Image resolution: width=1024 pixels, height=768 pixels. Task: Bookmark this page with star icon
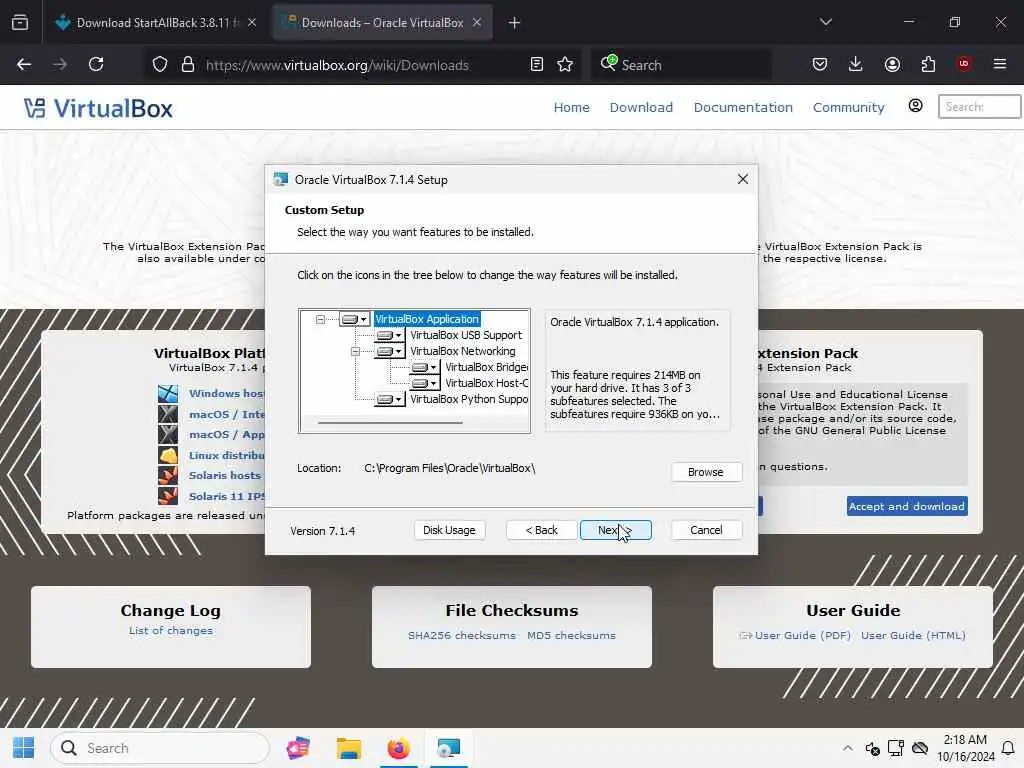[x=565, y=65]
